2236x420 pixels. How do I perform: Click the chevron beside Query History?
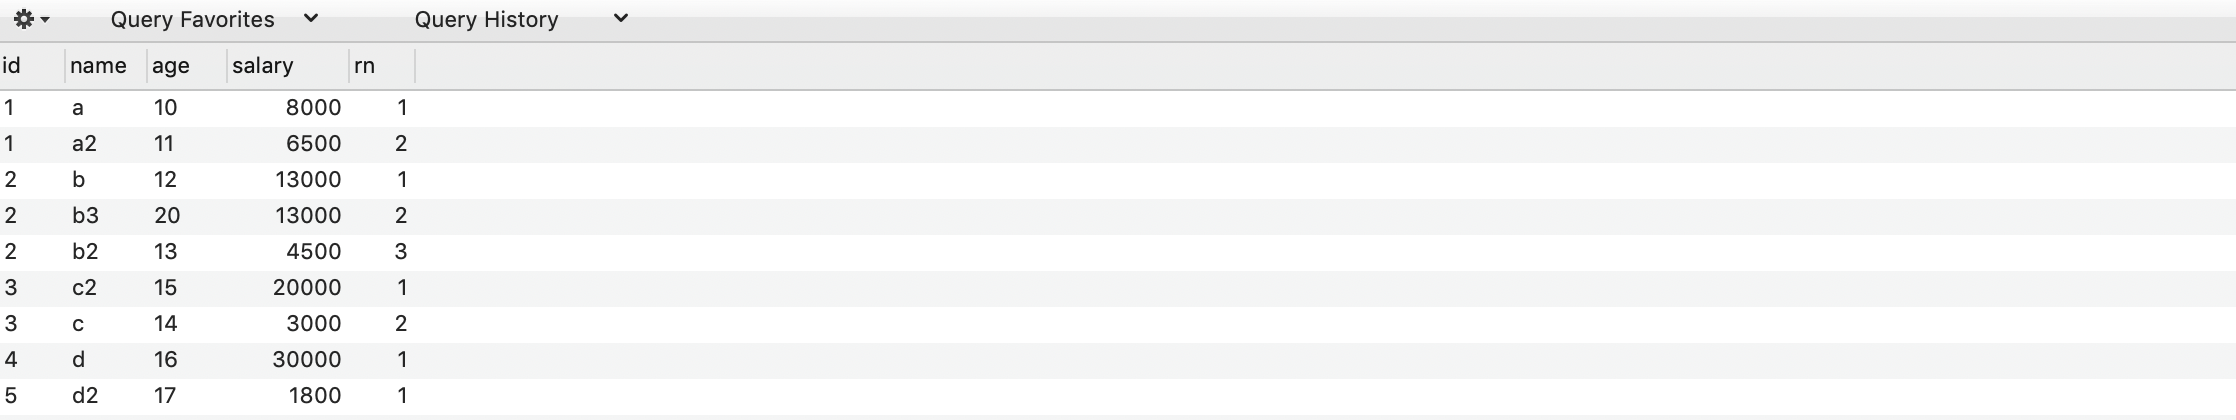coord(621,18)
